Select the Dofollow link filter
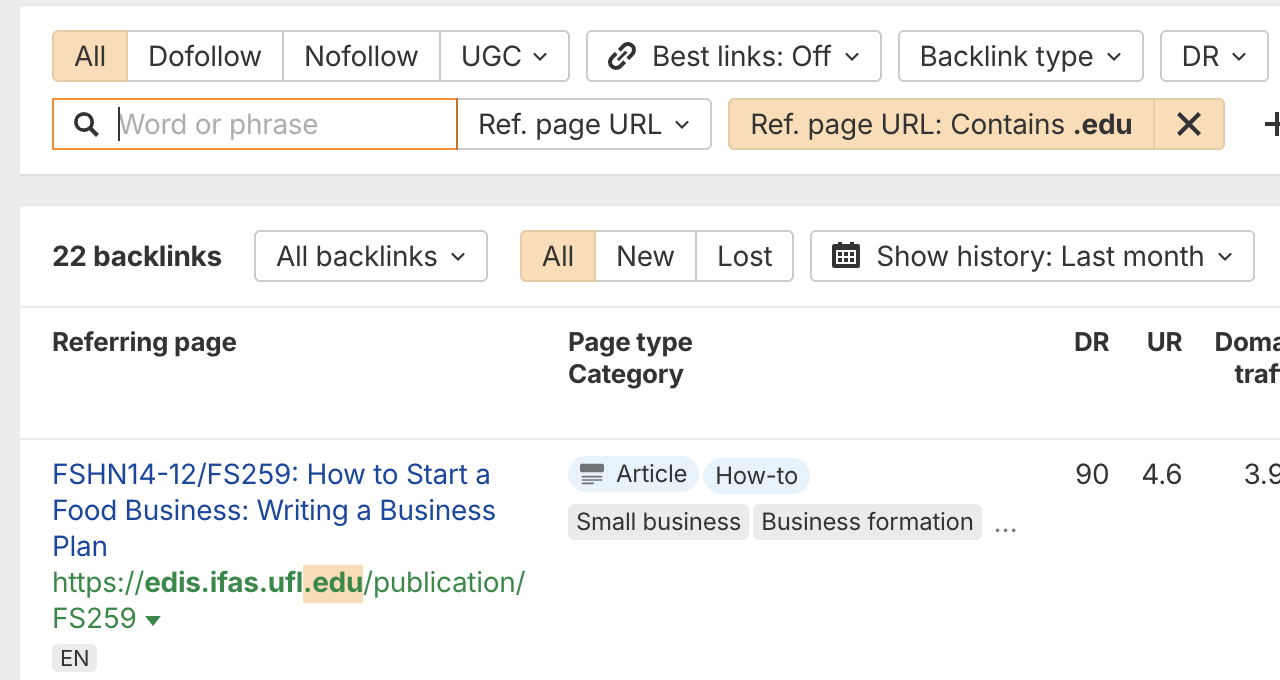The height and width of the screenshot is (680, 1280). coord(205,56)
